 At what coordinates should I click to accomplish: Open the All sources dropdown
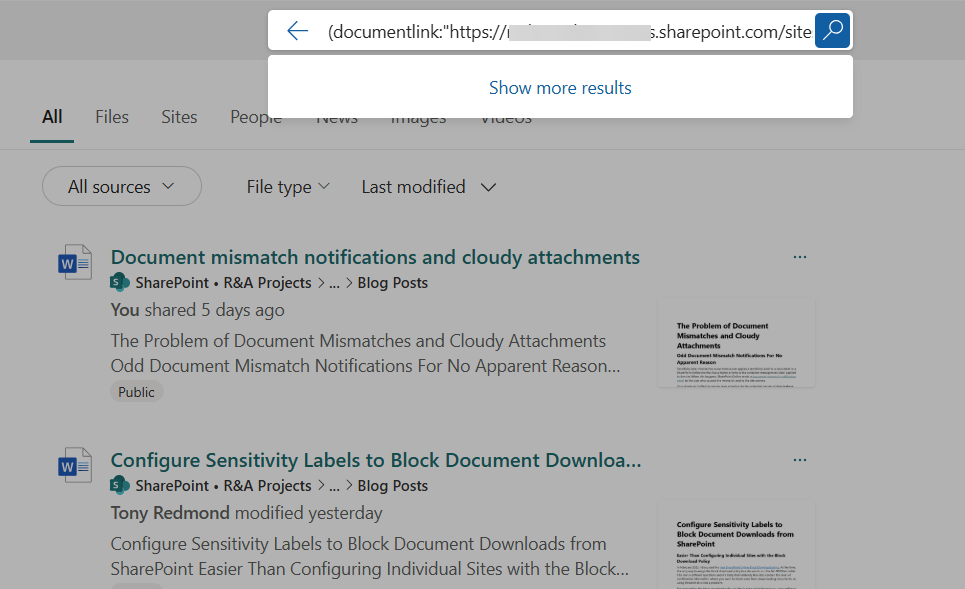122,186
